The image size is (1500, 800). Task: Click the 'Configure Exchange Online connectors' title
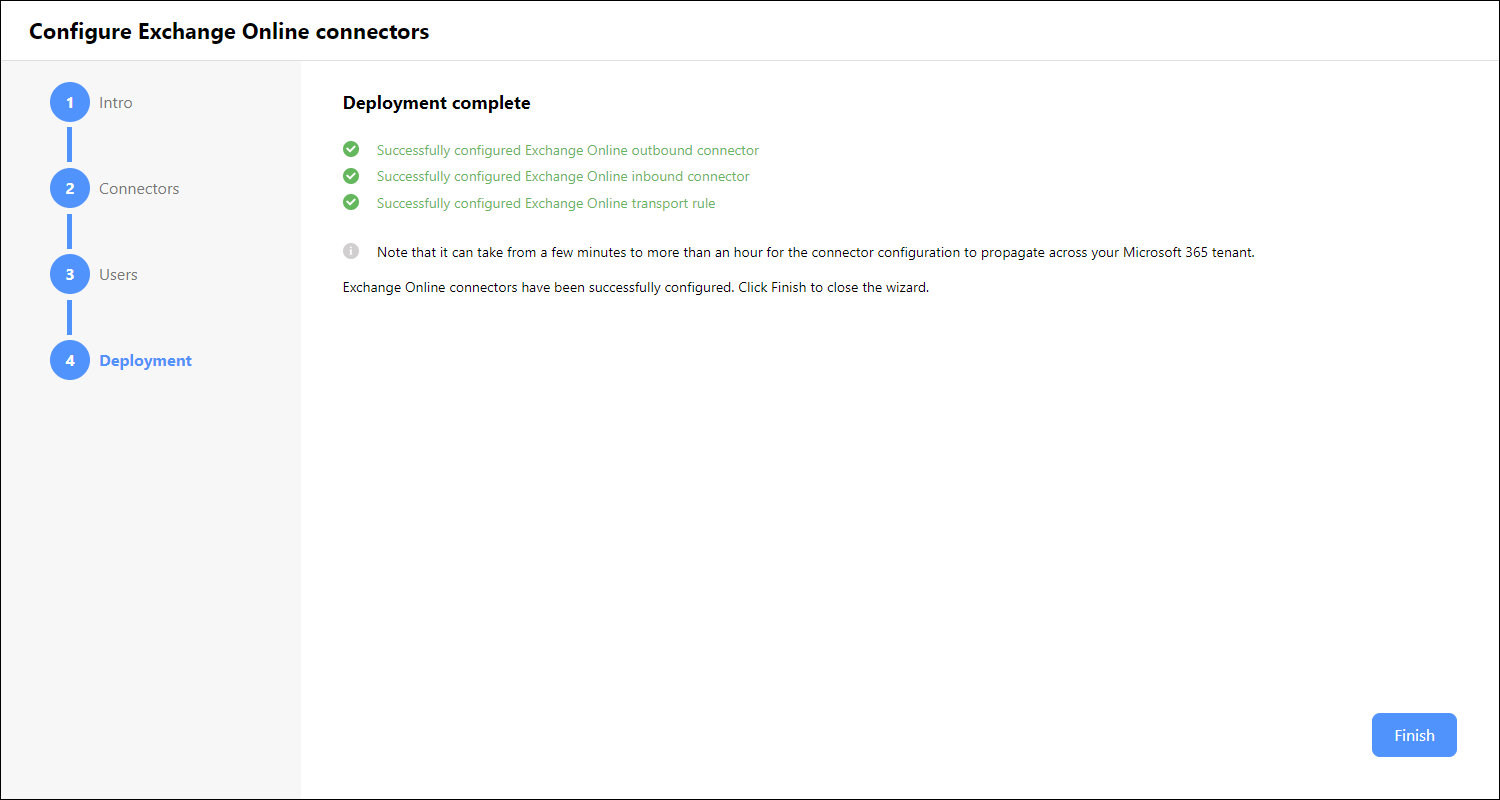point(229,31)
